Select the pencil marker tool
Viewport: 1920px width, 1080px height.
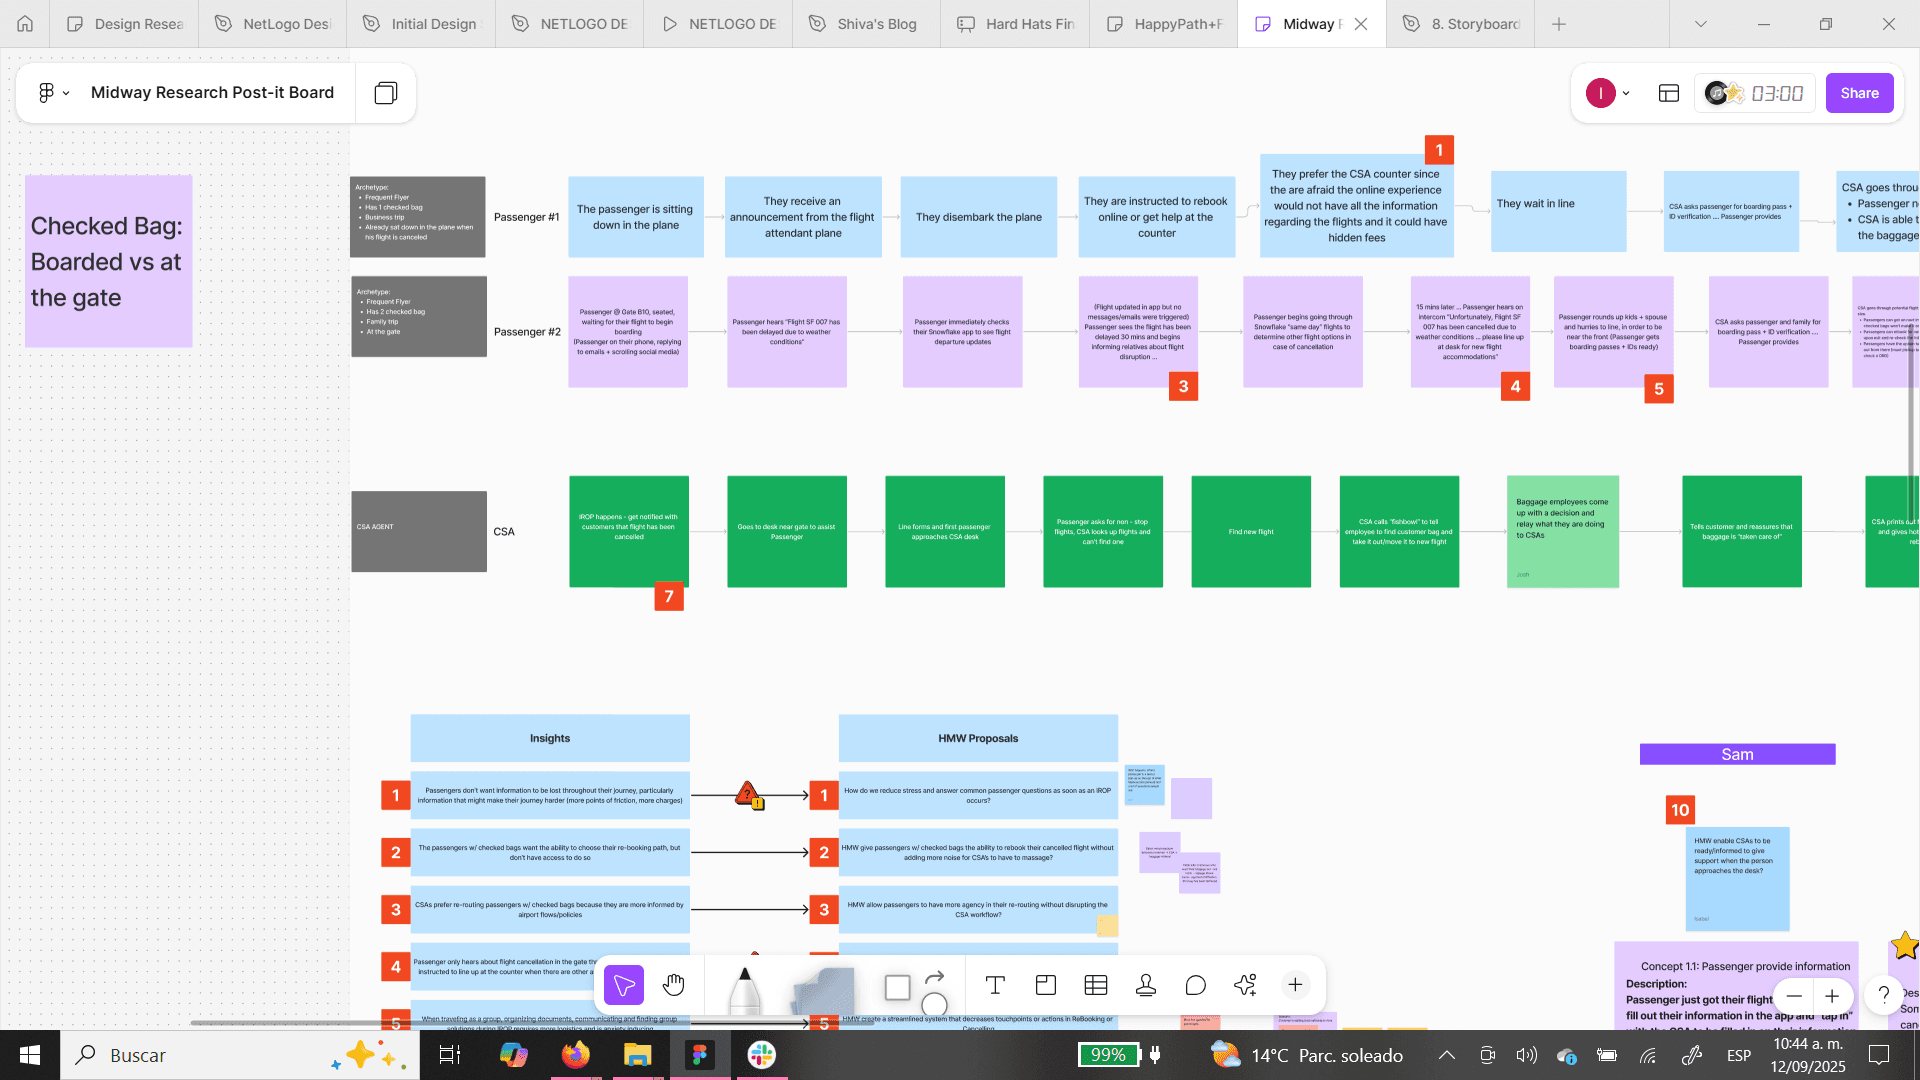point(744,990)
